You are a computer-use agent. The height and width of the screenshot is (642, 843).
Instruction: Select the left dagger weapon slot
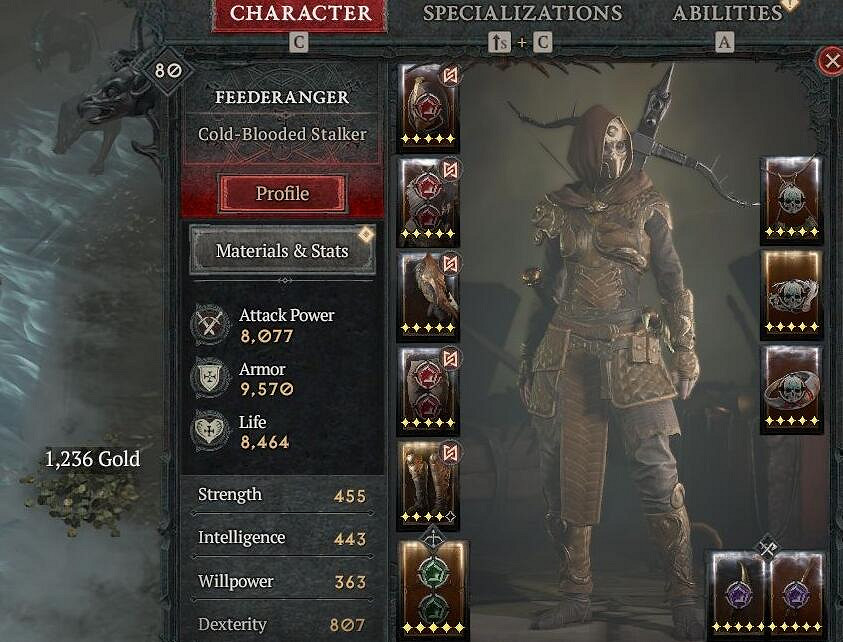coord(739,593)
